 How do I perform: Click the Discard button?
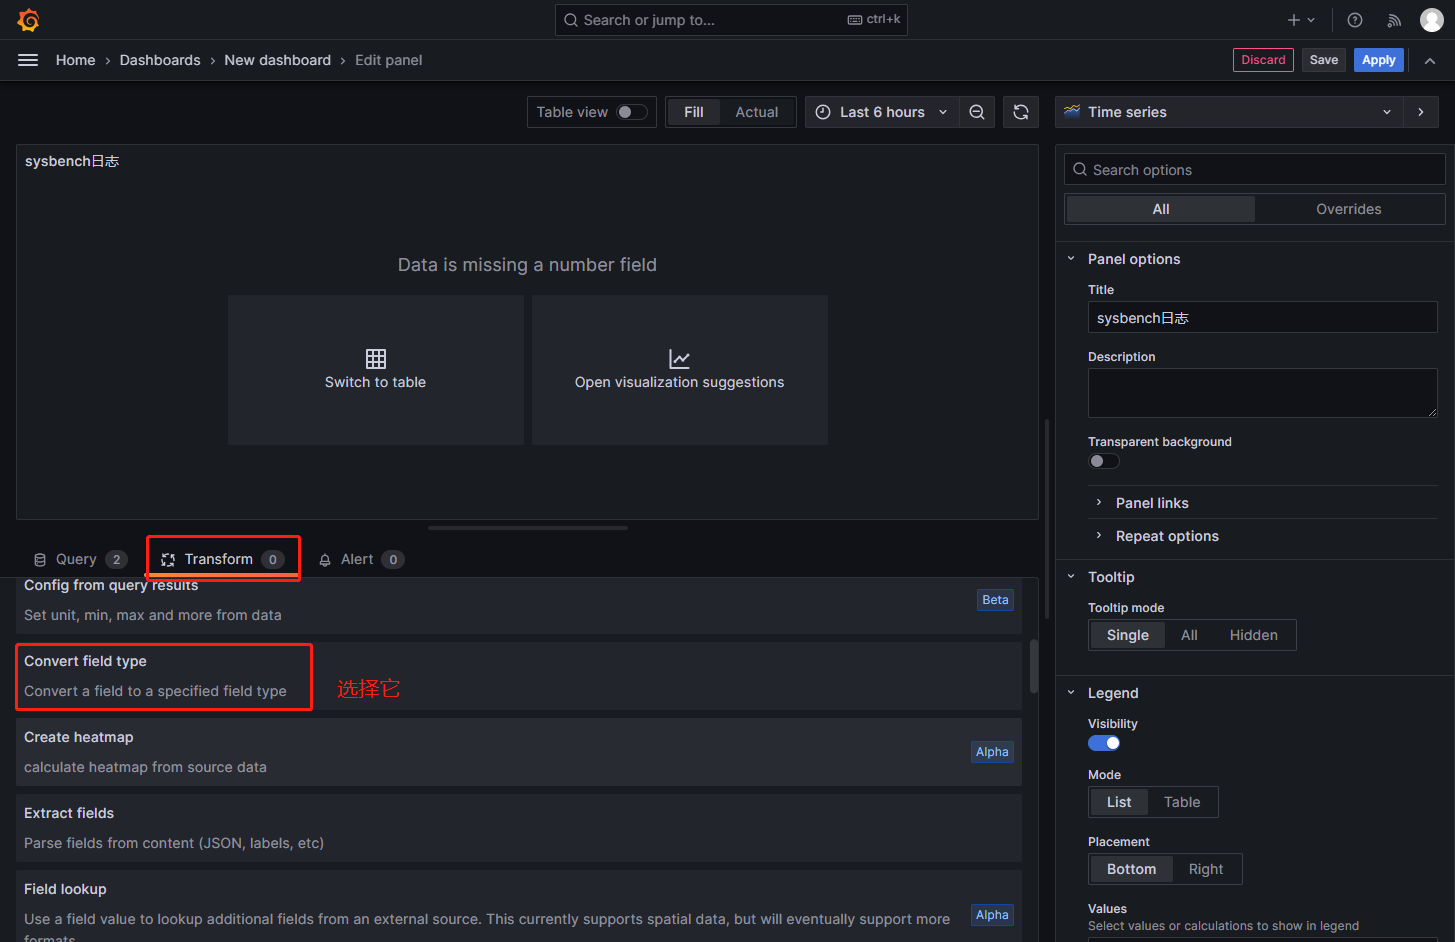pyautogui.click(x=1263, y=60)
